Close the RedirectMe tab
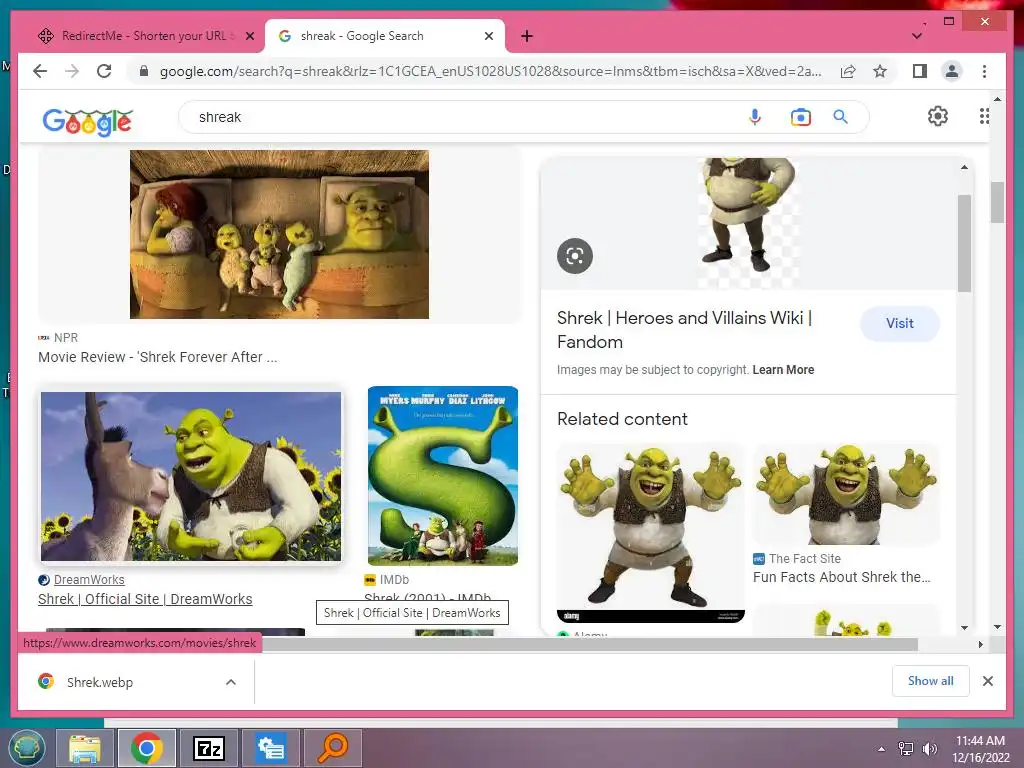 coord(249,36)
